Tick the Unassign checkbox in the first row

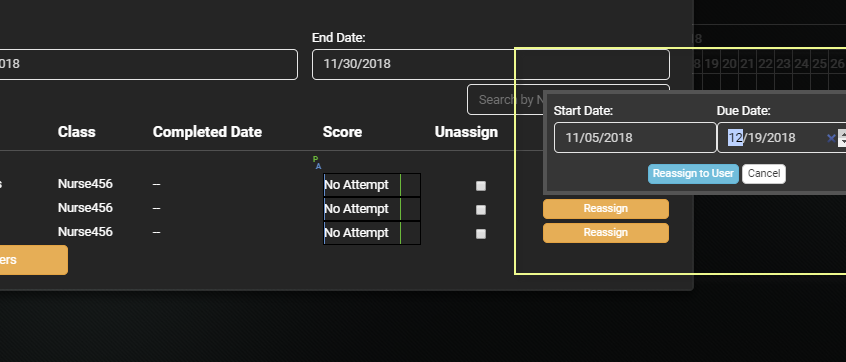481,186
